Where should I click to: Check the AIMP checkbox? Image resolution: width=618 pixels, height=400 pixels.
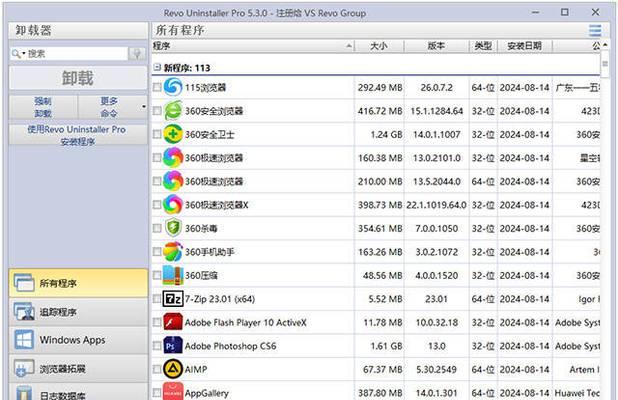(156, 369)
